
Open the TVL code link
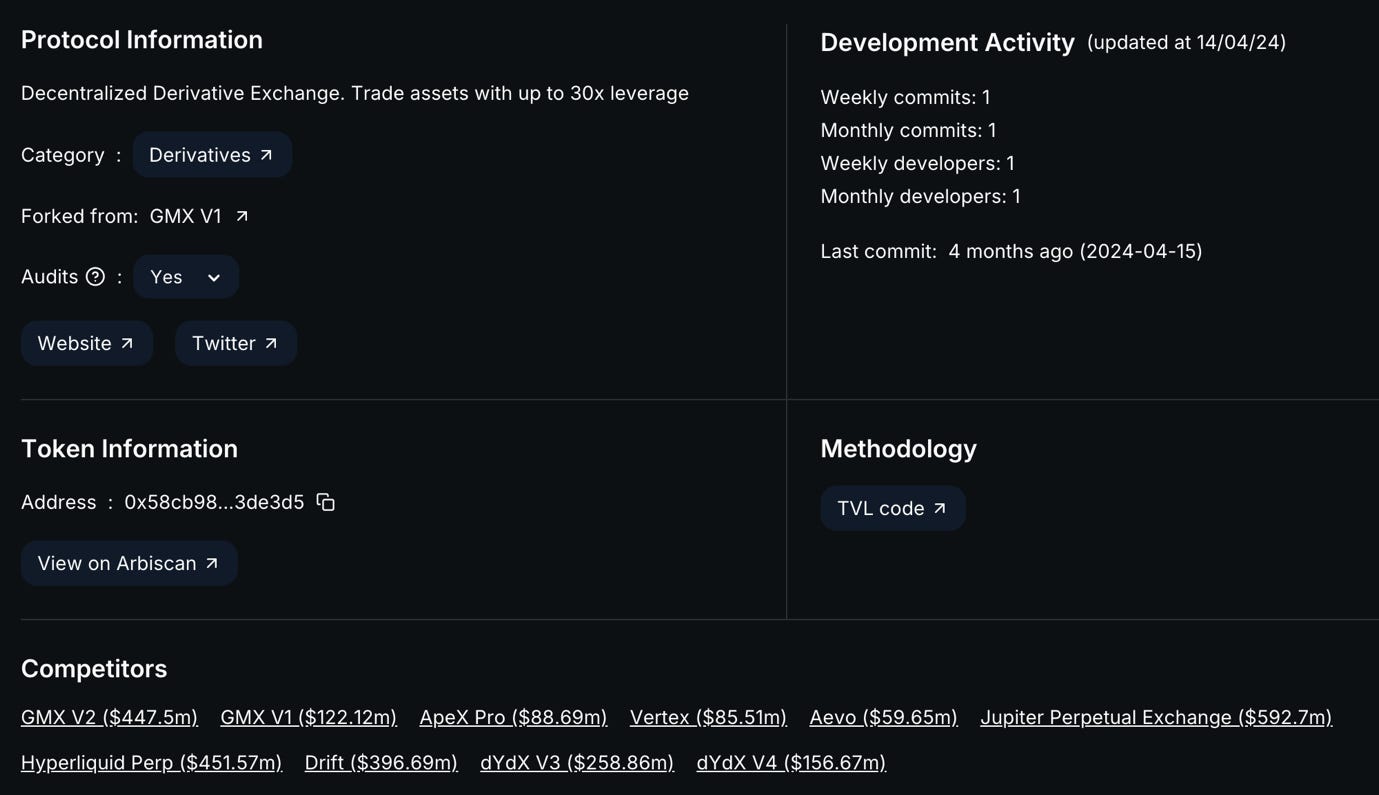[x=893, y=508]
